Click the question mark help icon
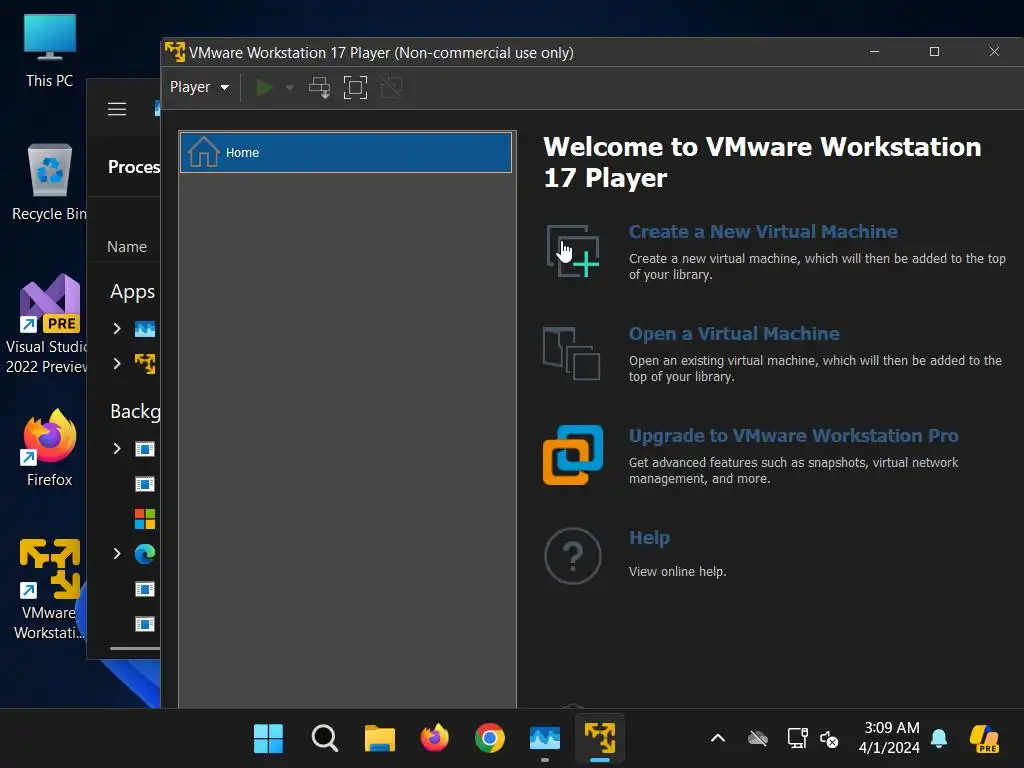This screenshot has width=1024, height=768. pos(573,556)
